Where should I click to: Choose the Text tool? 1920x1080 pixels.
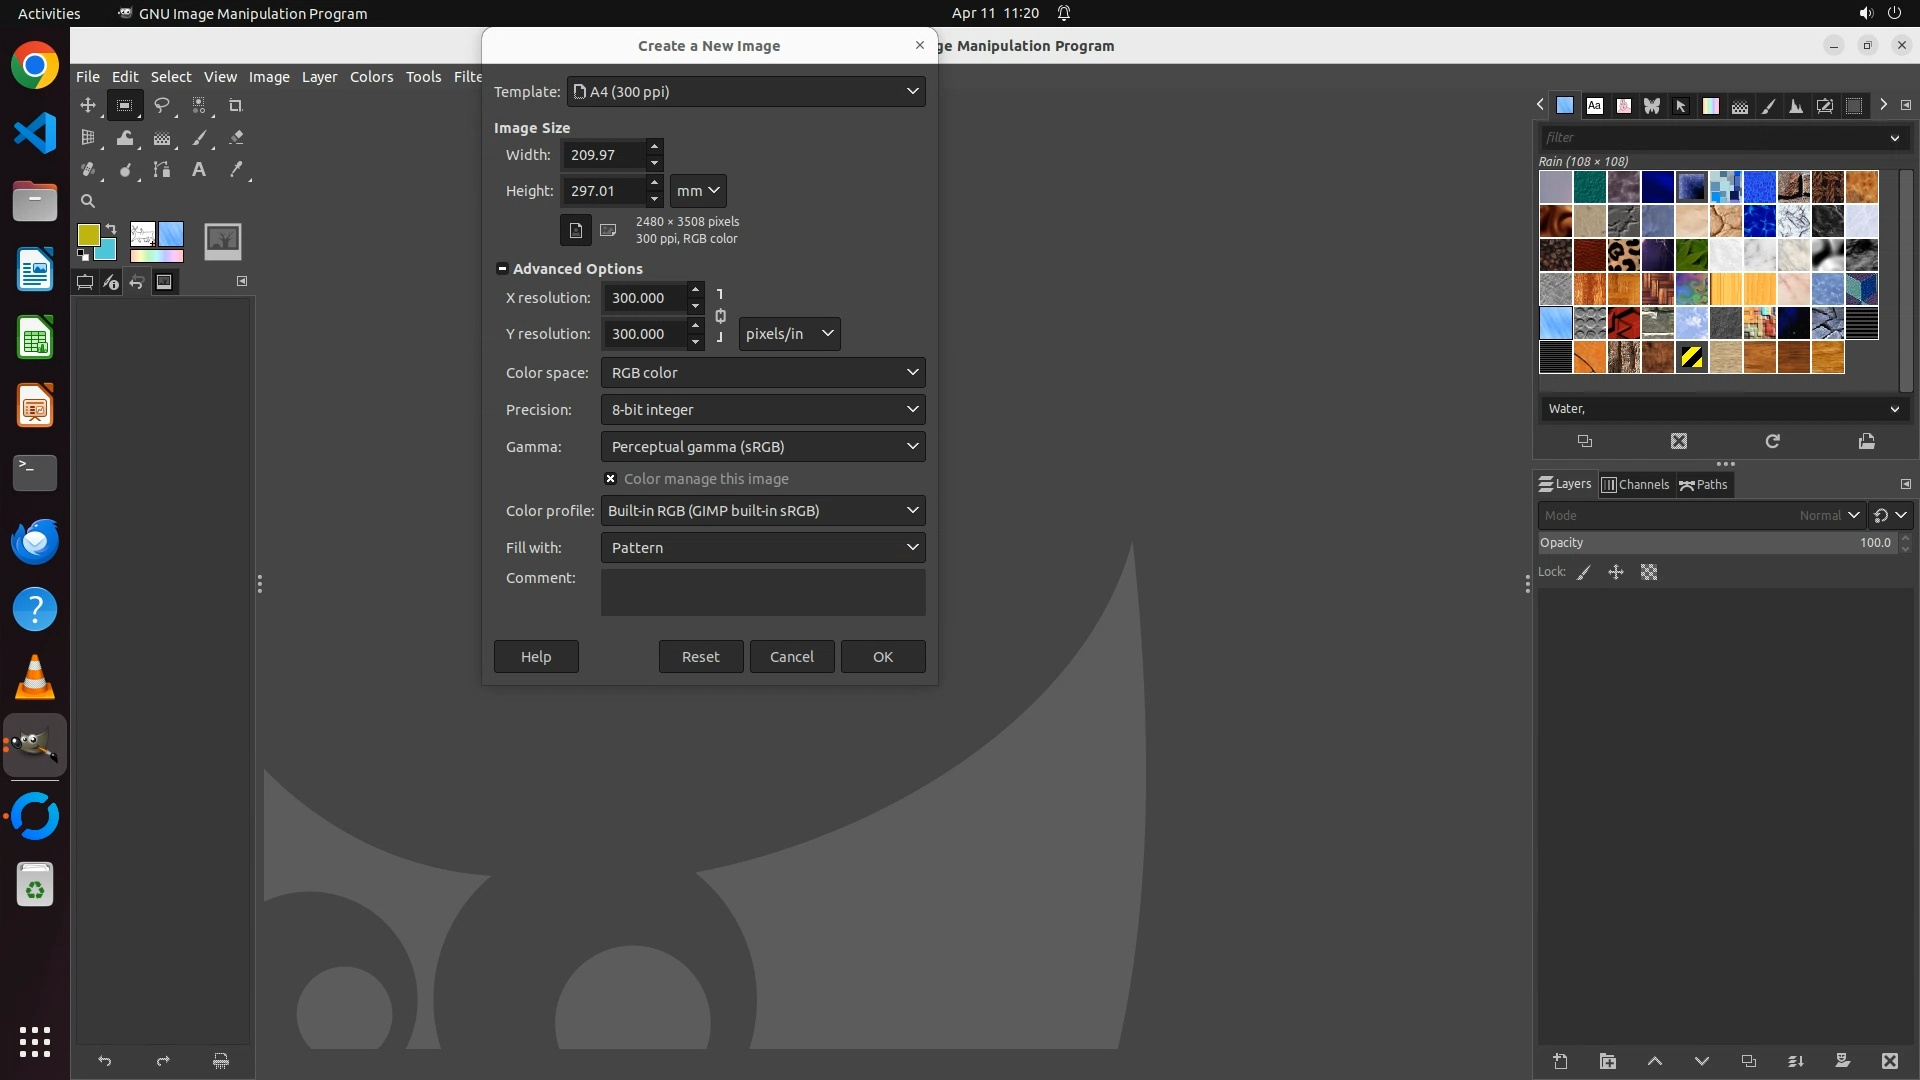click(199, 170)
